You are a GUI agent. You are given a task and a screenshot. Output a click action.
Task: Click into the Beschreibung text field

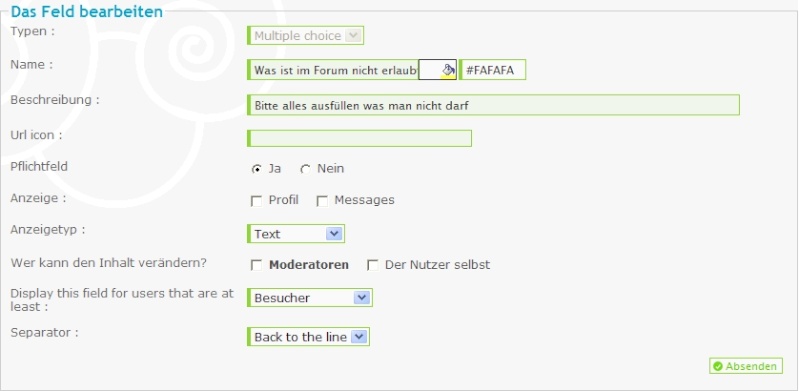tap(493, 105)
